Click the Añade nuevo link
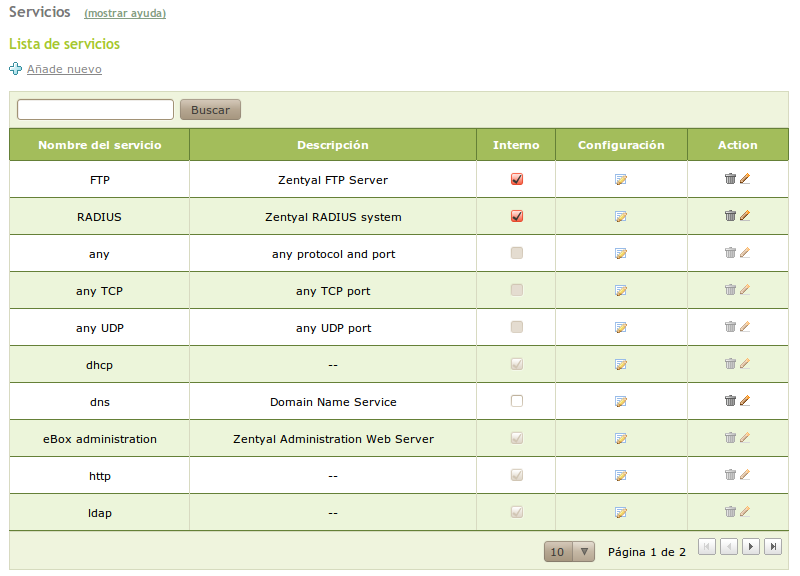The width and height of the screenshot is (800, 576). click(x=64, y=69)
